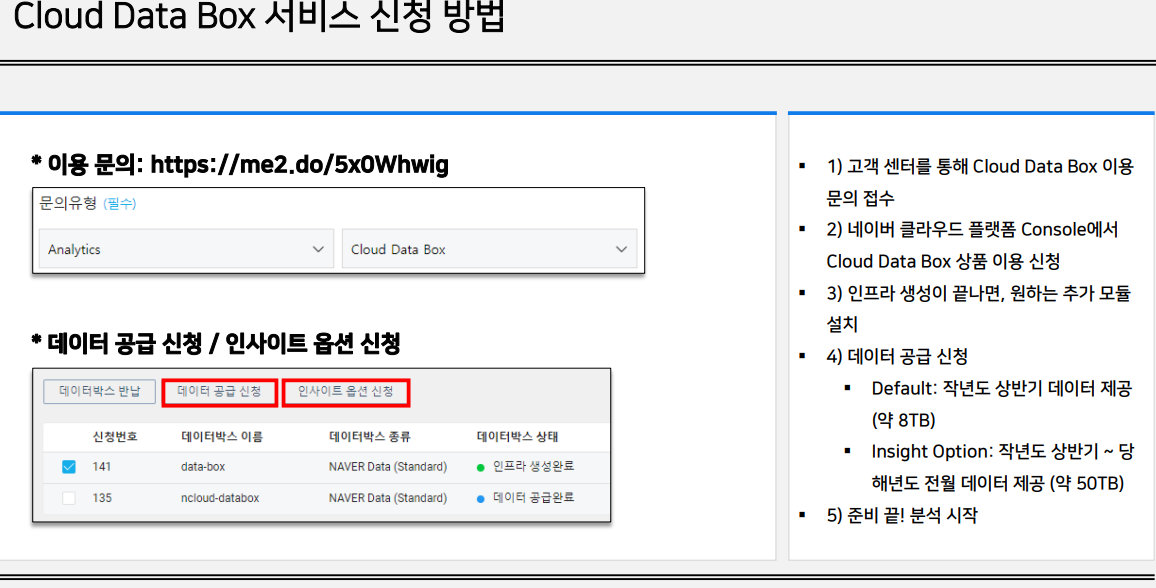Click the Cloud Data Box 서비스 신청 방법 title
Screen dimensions: 1156x588
[259, 16]
